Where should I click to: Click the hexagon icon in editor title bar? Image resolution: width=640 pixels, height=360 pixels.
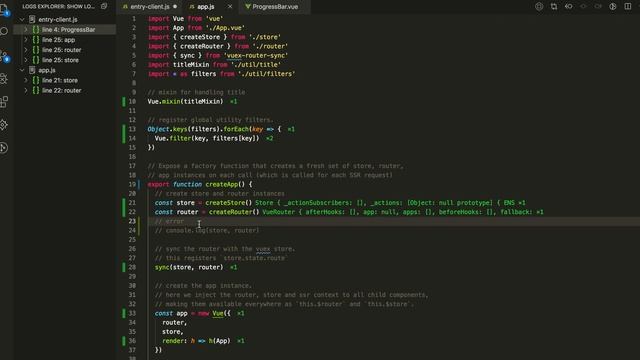[x=539, y=7]
